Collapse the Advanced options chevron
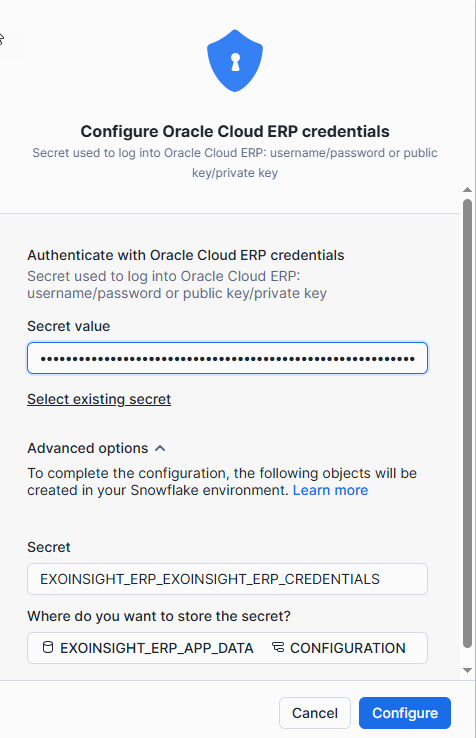Viewport: 476px width, 738px height. click(x=160, y=448)
